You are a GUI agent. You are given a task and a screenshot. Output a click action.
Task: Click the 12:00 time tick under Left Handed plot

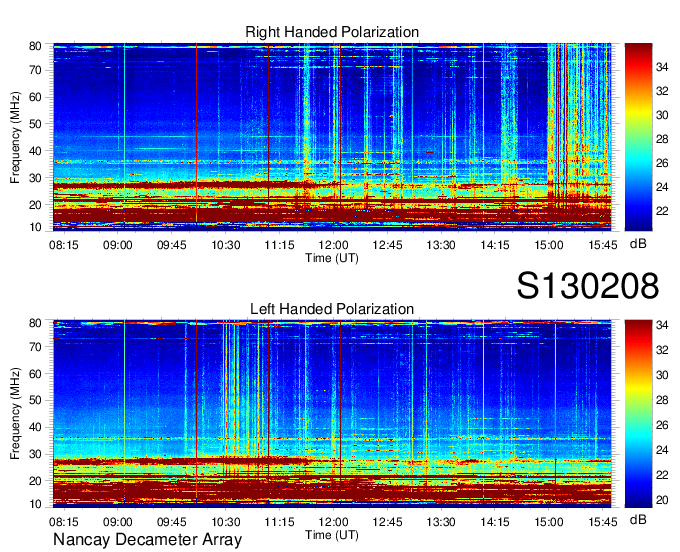(333, 522)
